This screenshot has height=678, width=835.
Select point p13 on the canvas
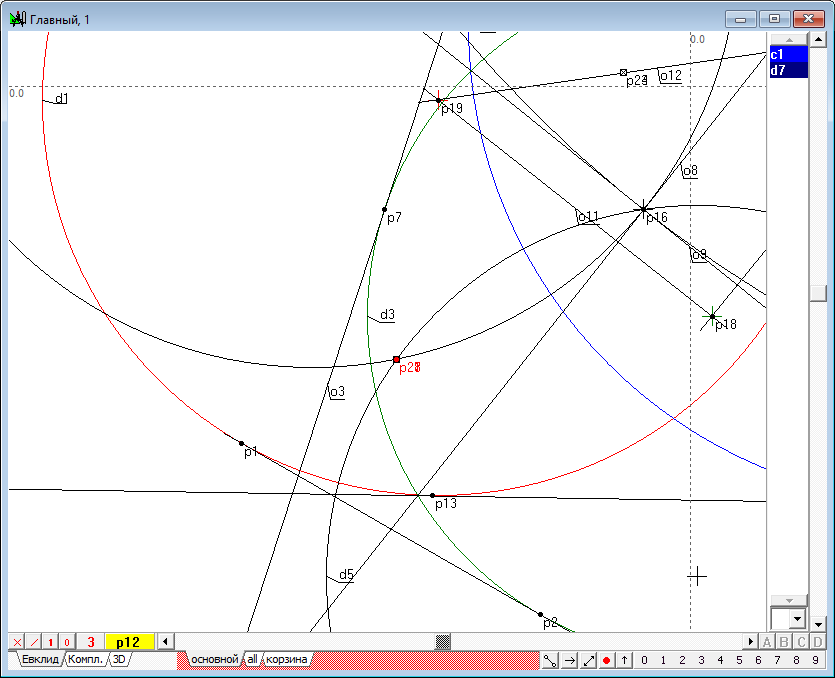click(432, 495)
